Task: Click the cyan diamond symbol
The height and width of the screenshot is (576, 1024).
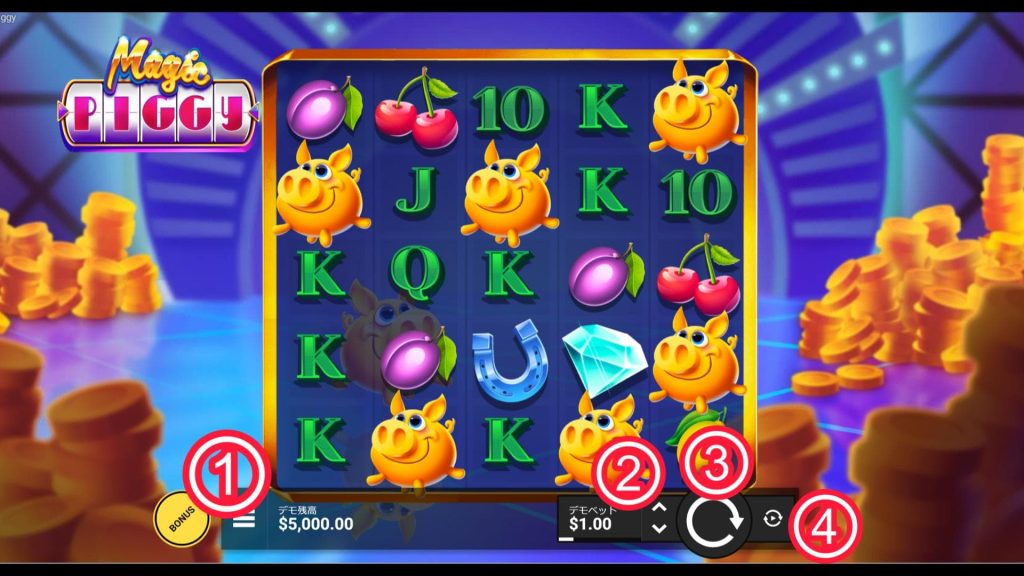Action: click(x=605, y=359)
